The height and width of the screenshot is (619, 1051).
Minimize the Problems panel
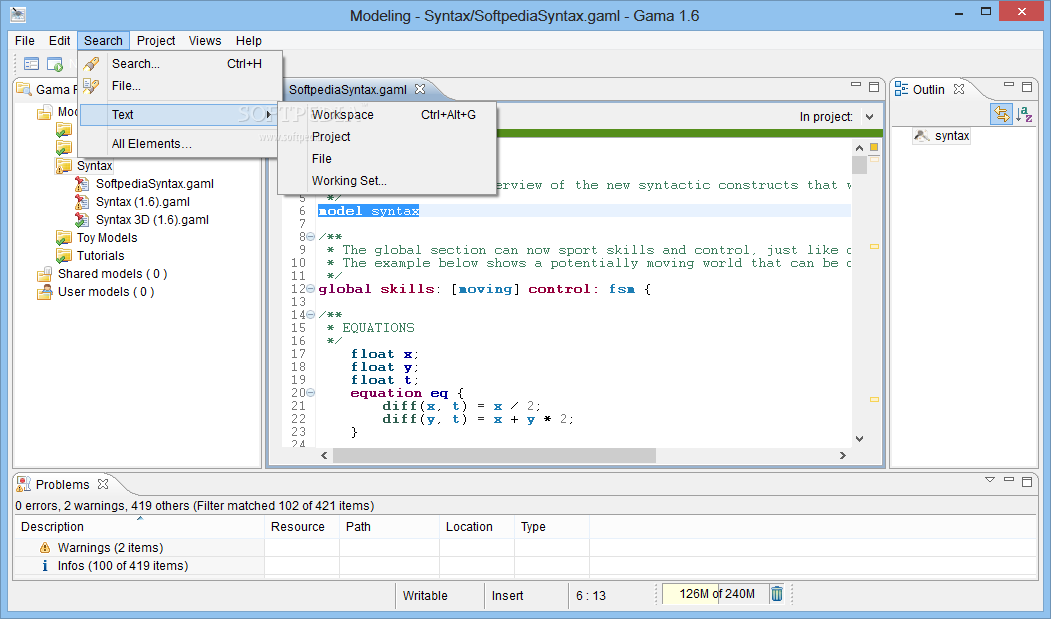pos(1009,480)
